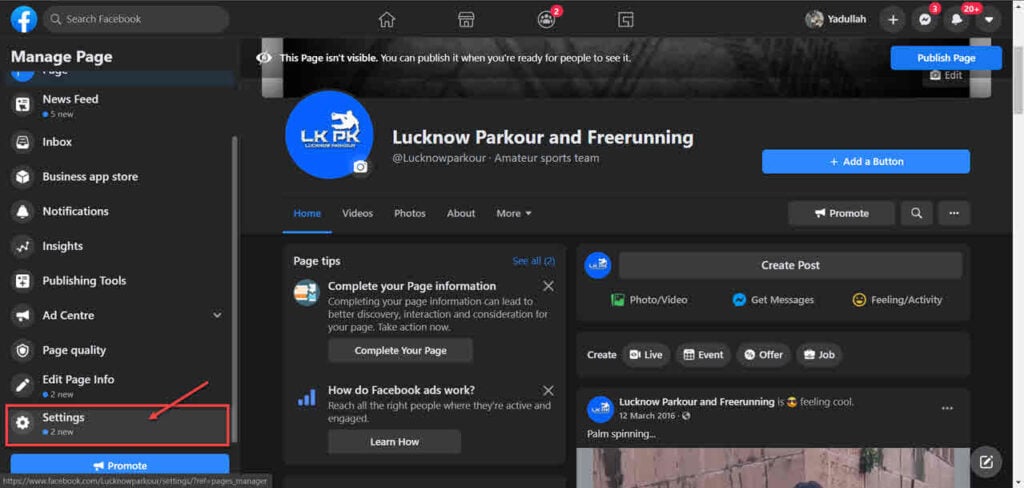Click the new message compose icon
Viewport: 1024px width, 488px height.
985,462
